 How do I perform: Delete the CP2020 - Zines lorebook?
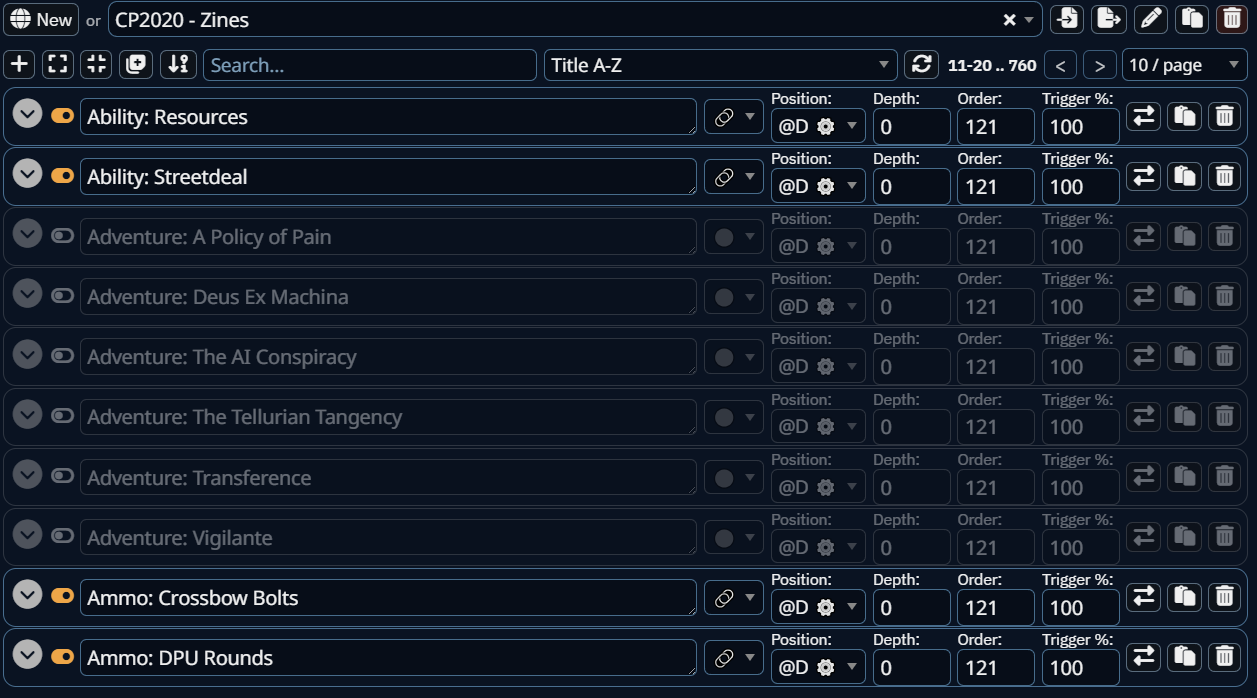[x=1231, y=18]
